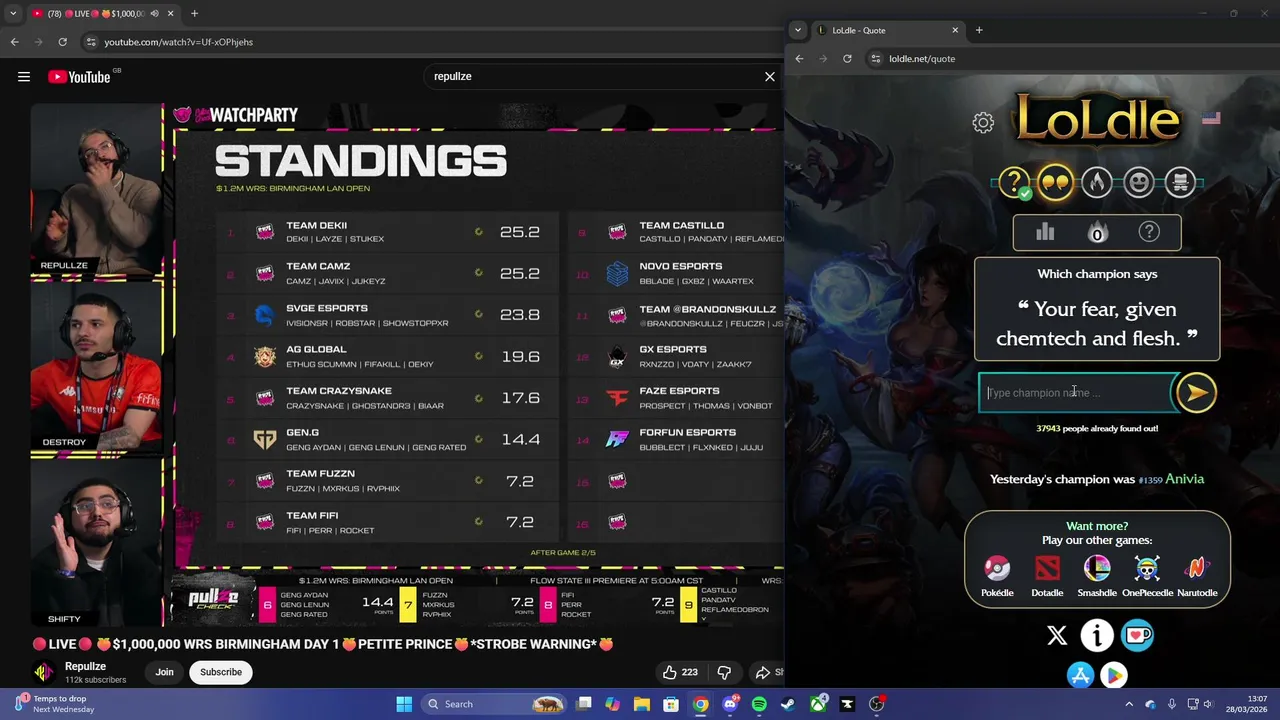The width and height of the screenshot is (1280, 720).
Task: Open the YouTube hamburger guide menu
Action: 24,77
